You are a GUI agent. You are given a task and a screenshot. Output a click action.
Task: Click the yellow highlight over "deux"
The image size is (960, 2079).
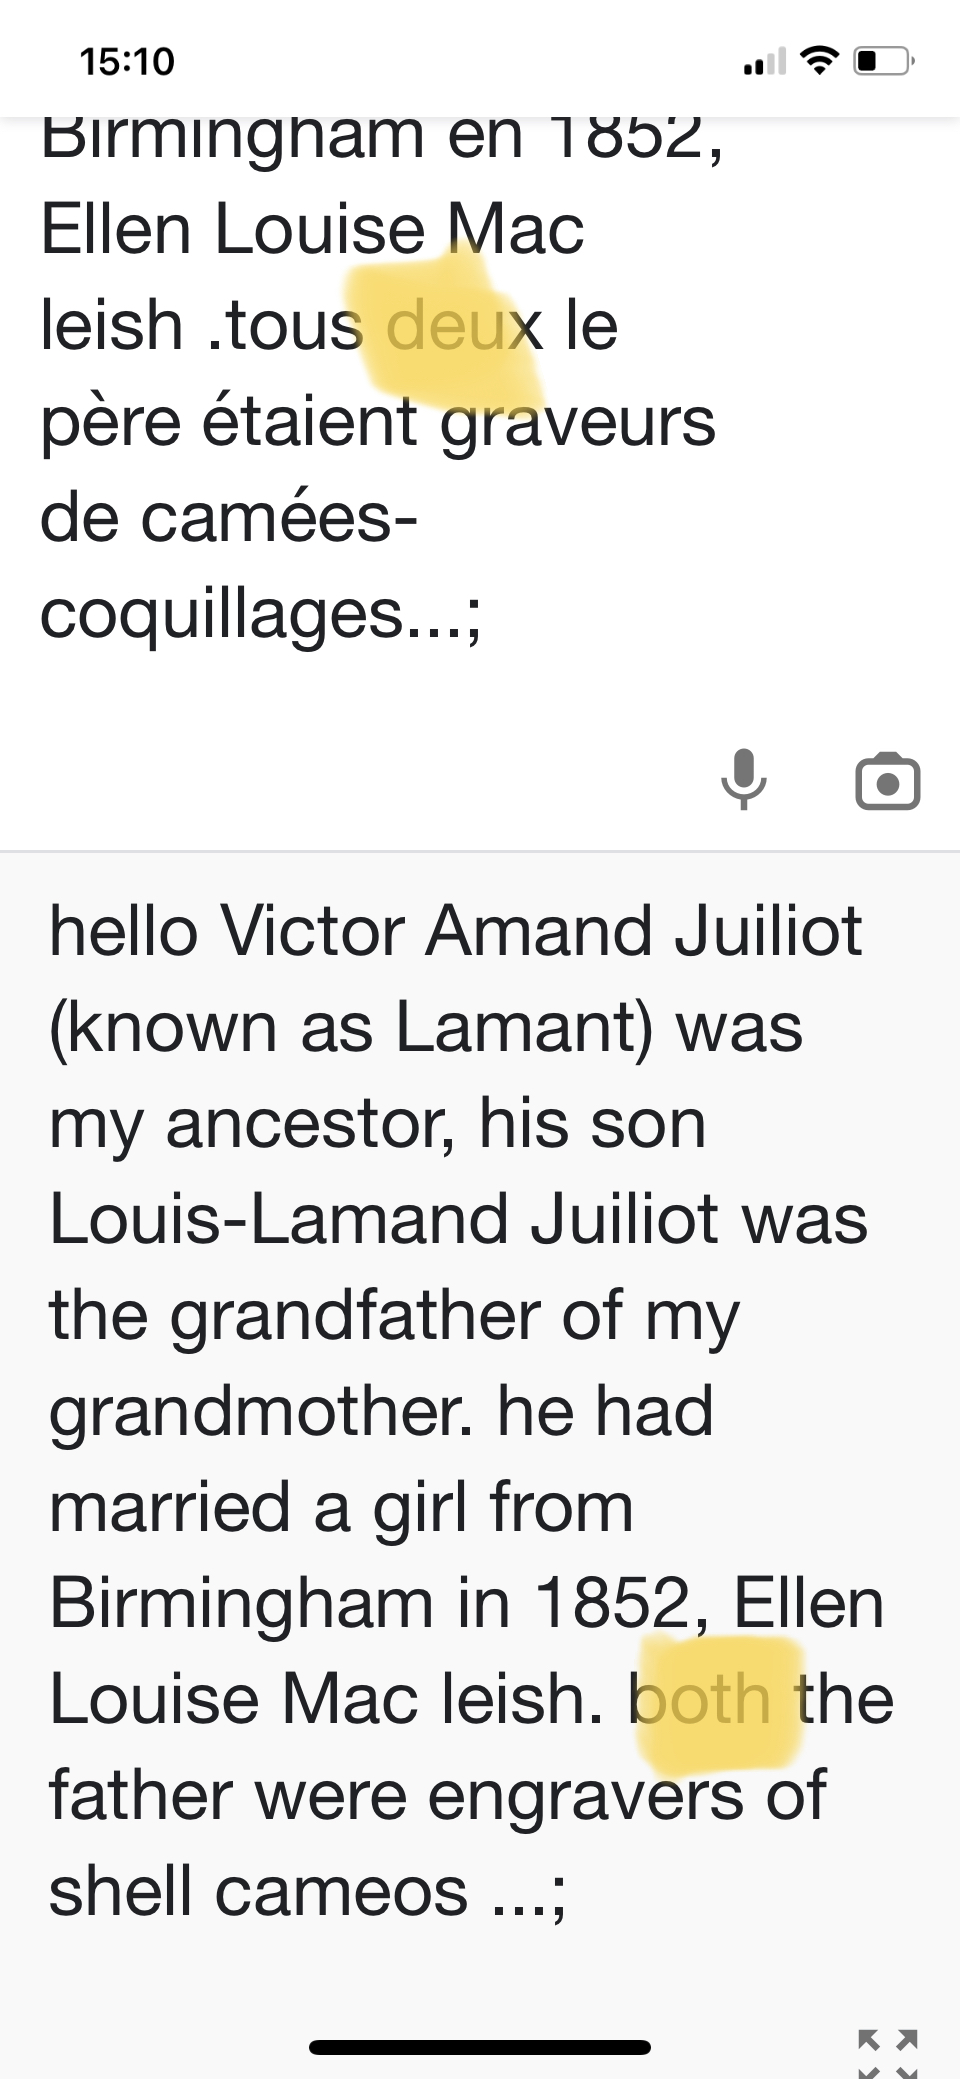tap(445, 328)
